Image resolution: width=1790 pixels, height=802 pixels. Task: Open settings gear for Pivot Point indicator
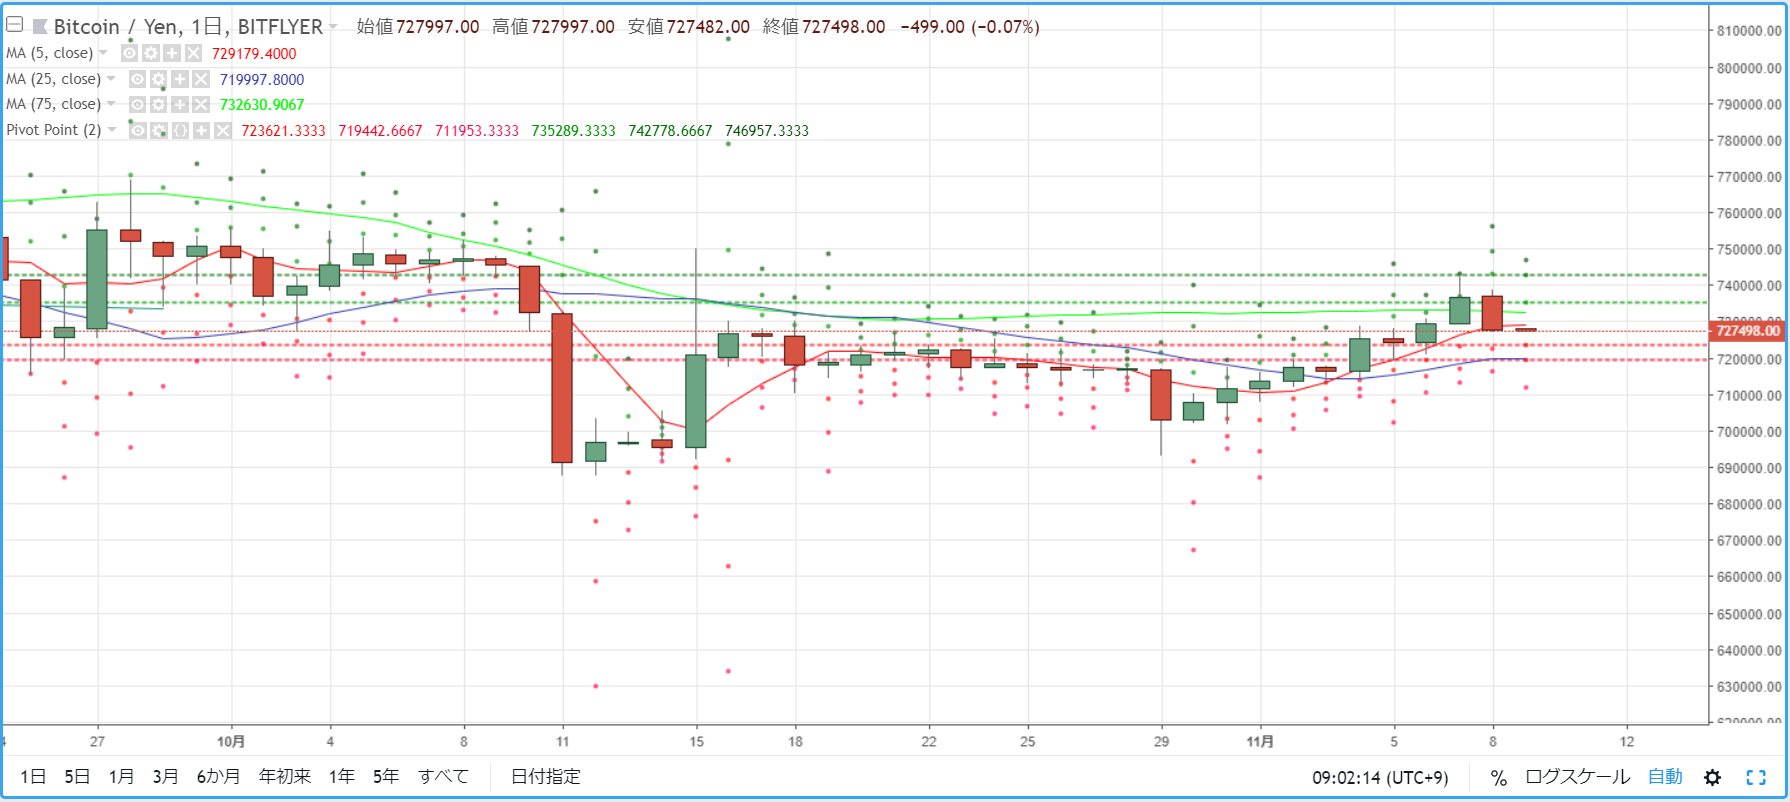point(159,130)
